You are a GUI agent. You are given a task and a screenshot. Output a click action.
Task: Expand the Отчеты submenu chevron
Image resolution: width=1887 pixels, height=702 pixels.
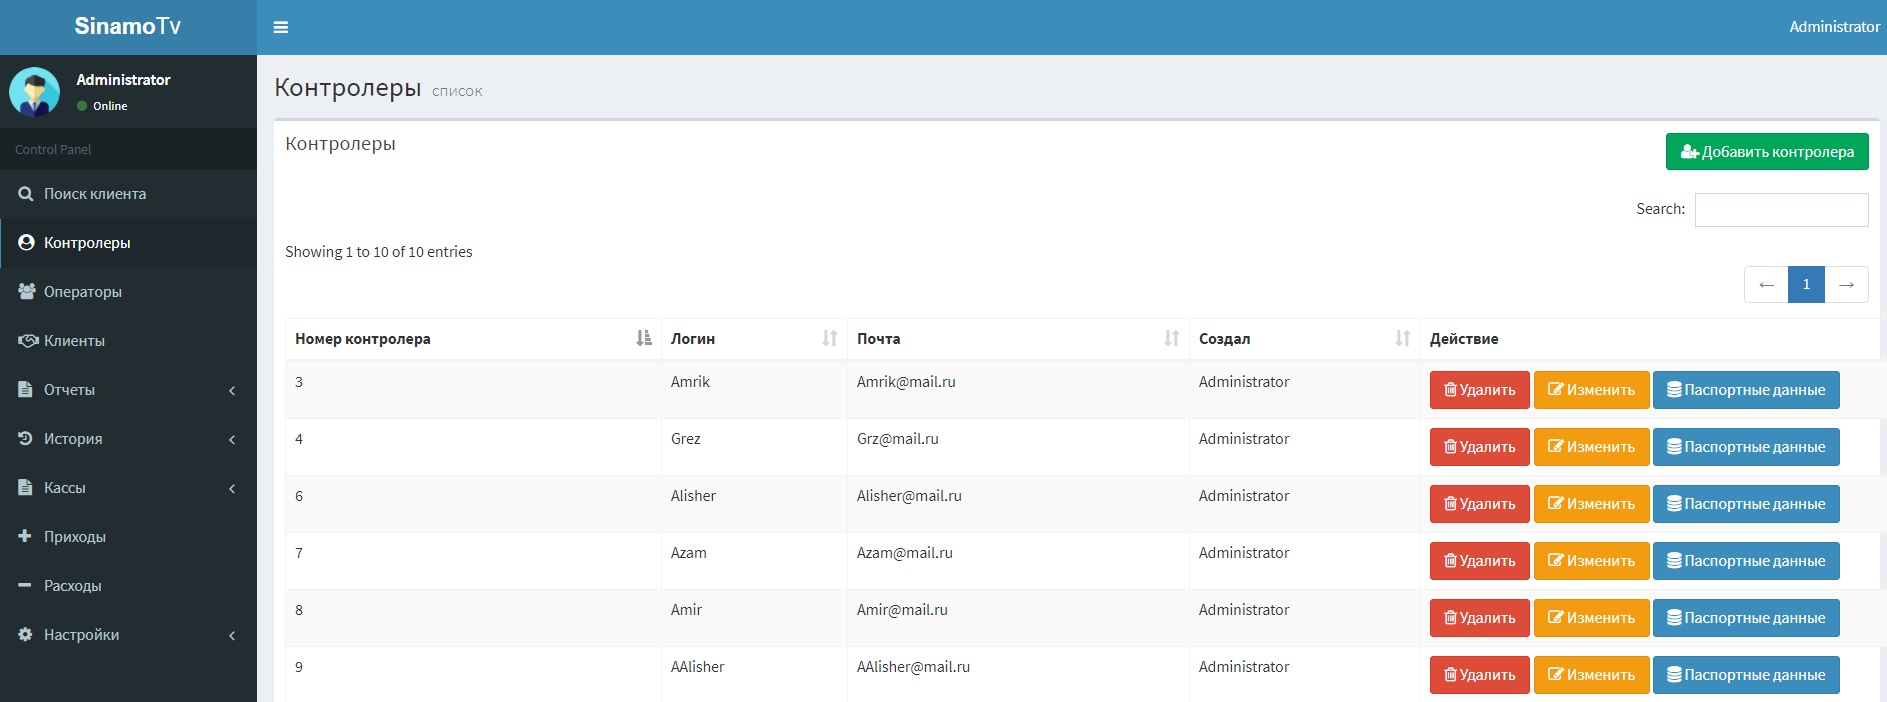pyautogui.click(x=232, y=390)
